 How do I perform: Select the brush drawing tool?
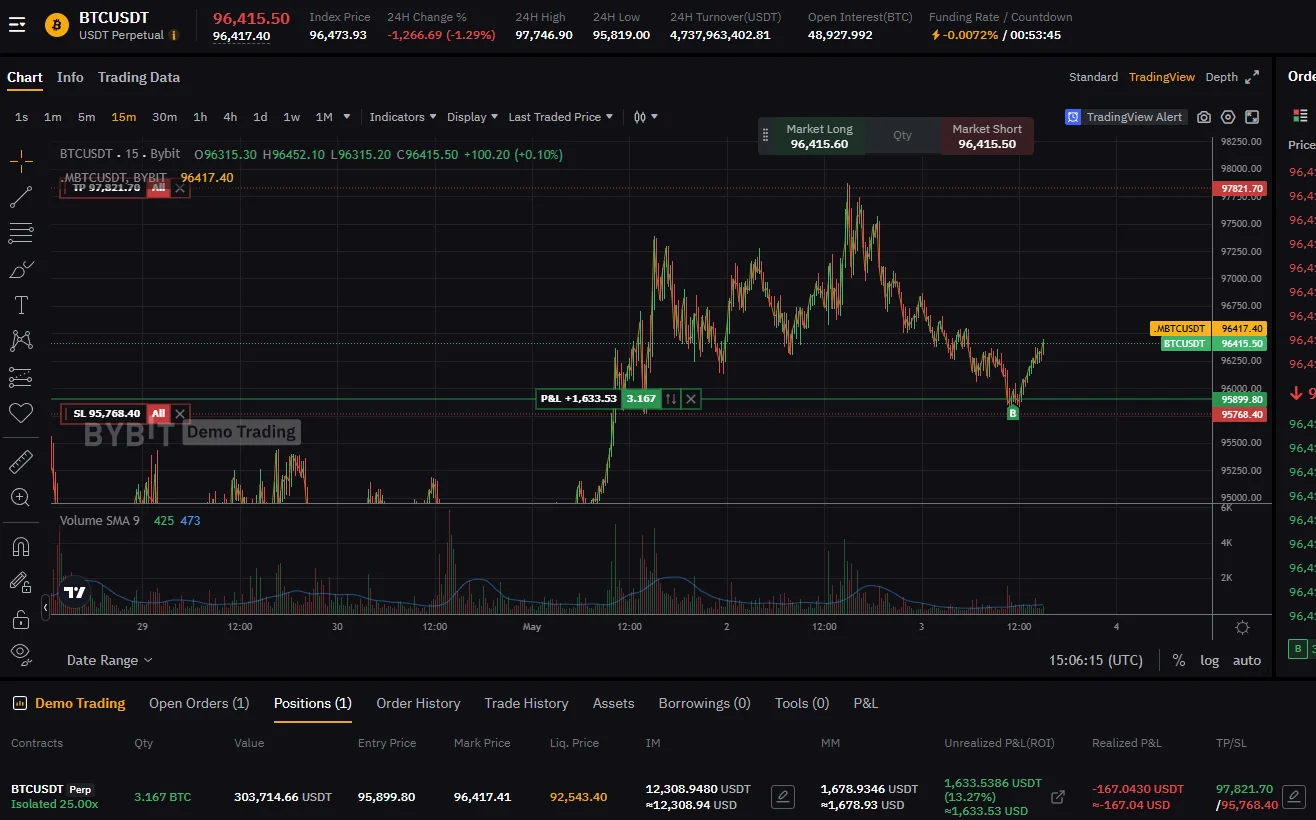(x=21, y=269)
